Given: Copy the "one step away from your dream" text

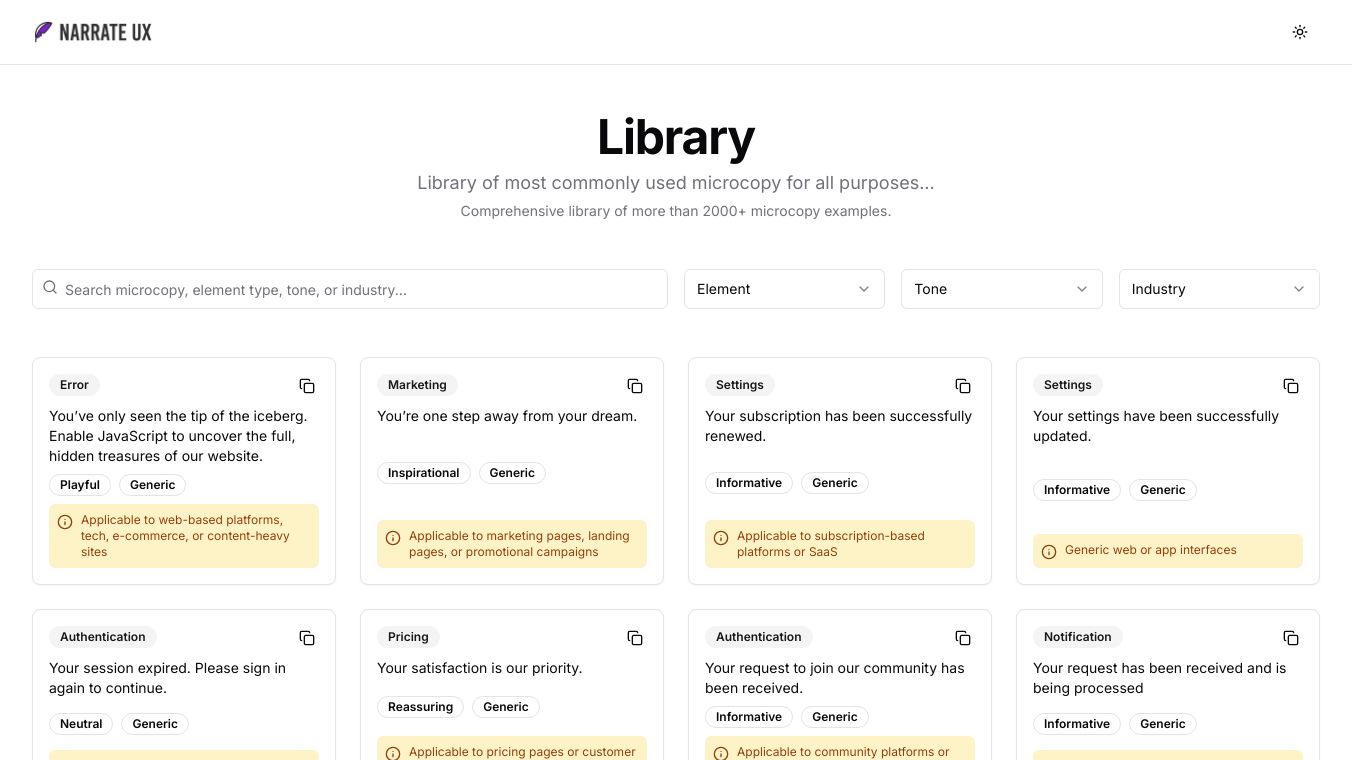Looking at the screenshot, I should [x=635, y=386].
